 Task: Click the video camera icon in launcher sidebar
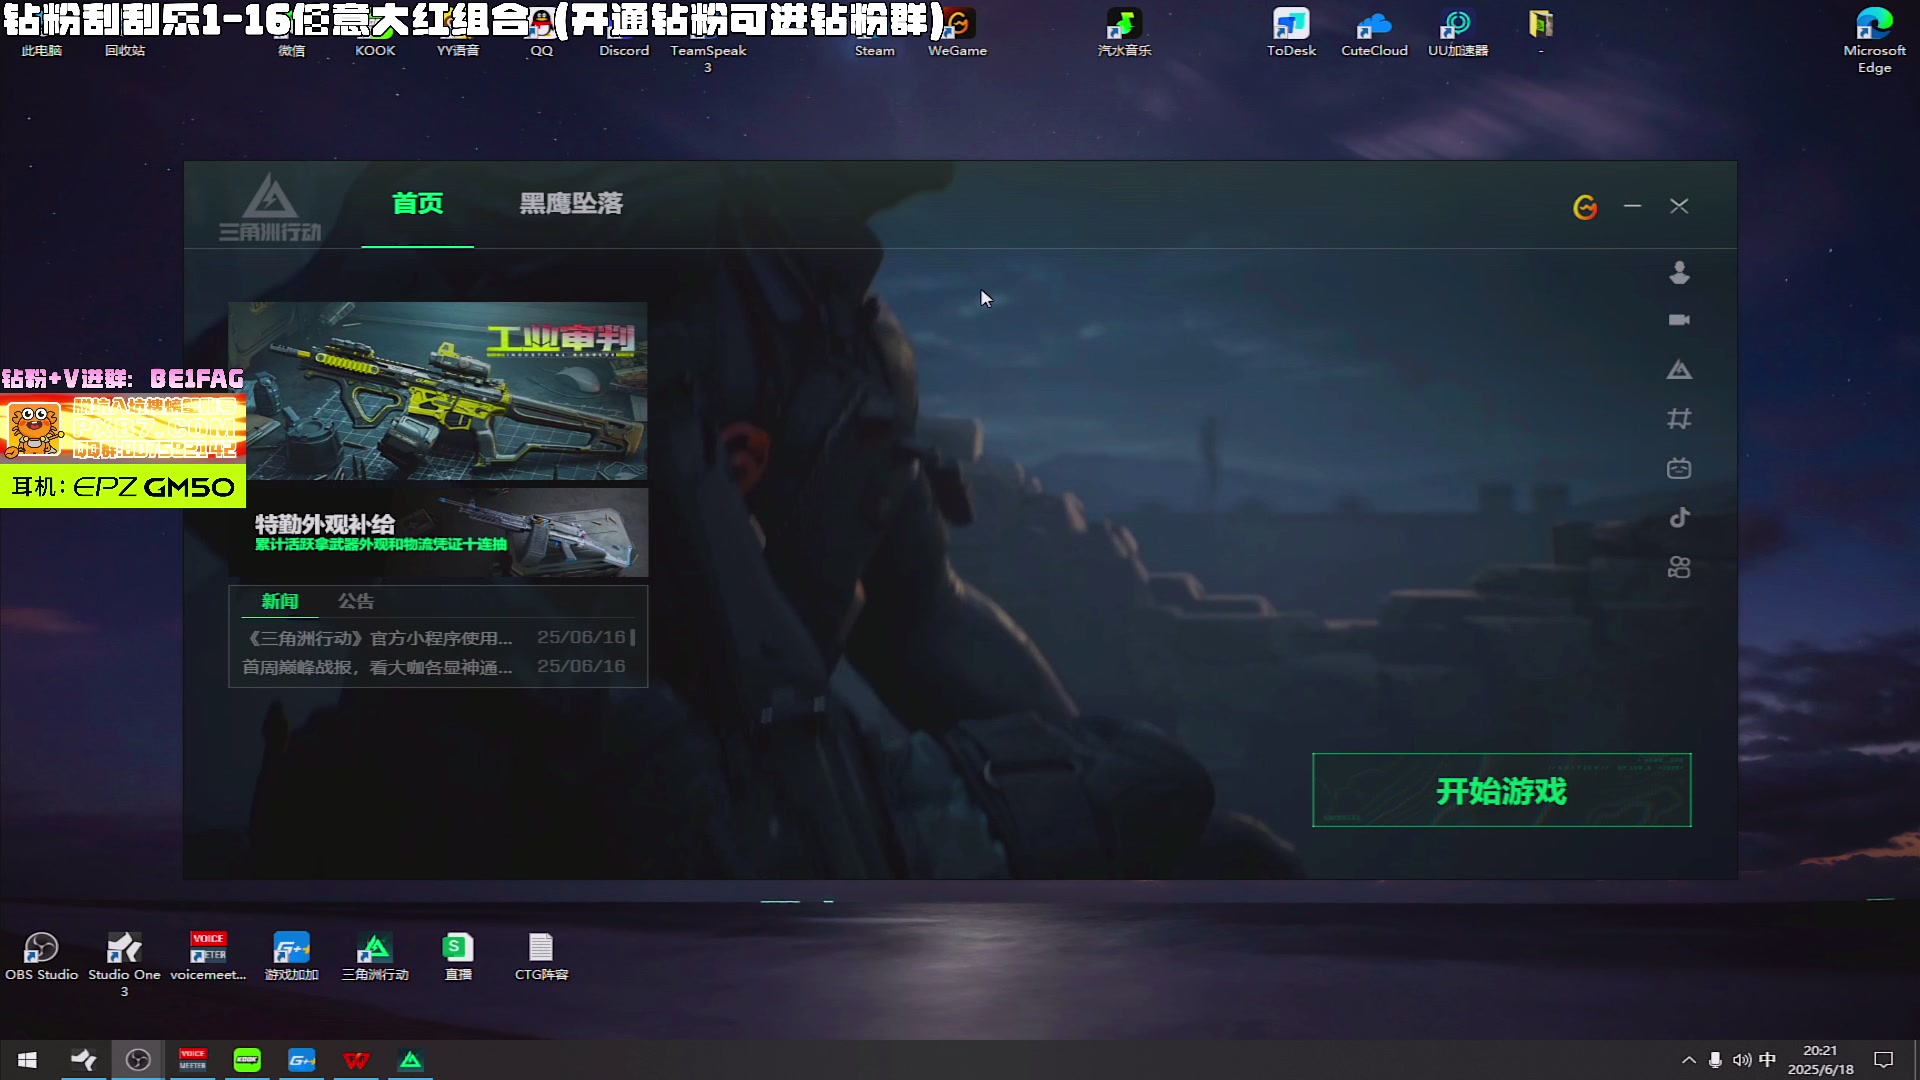click(1679, 320)
